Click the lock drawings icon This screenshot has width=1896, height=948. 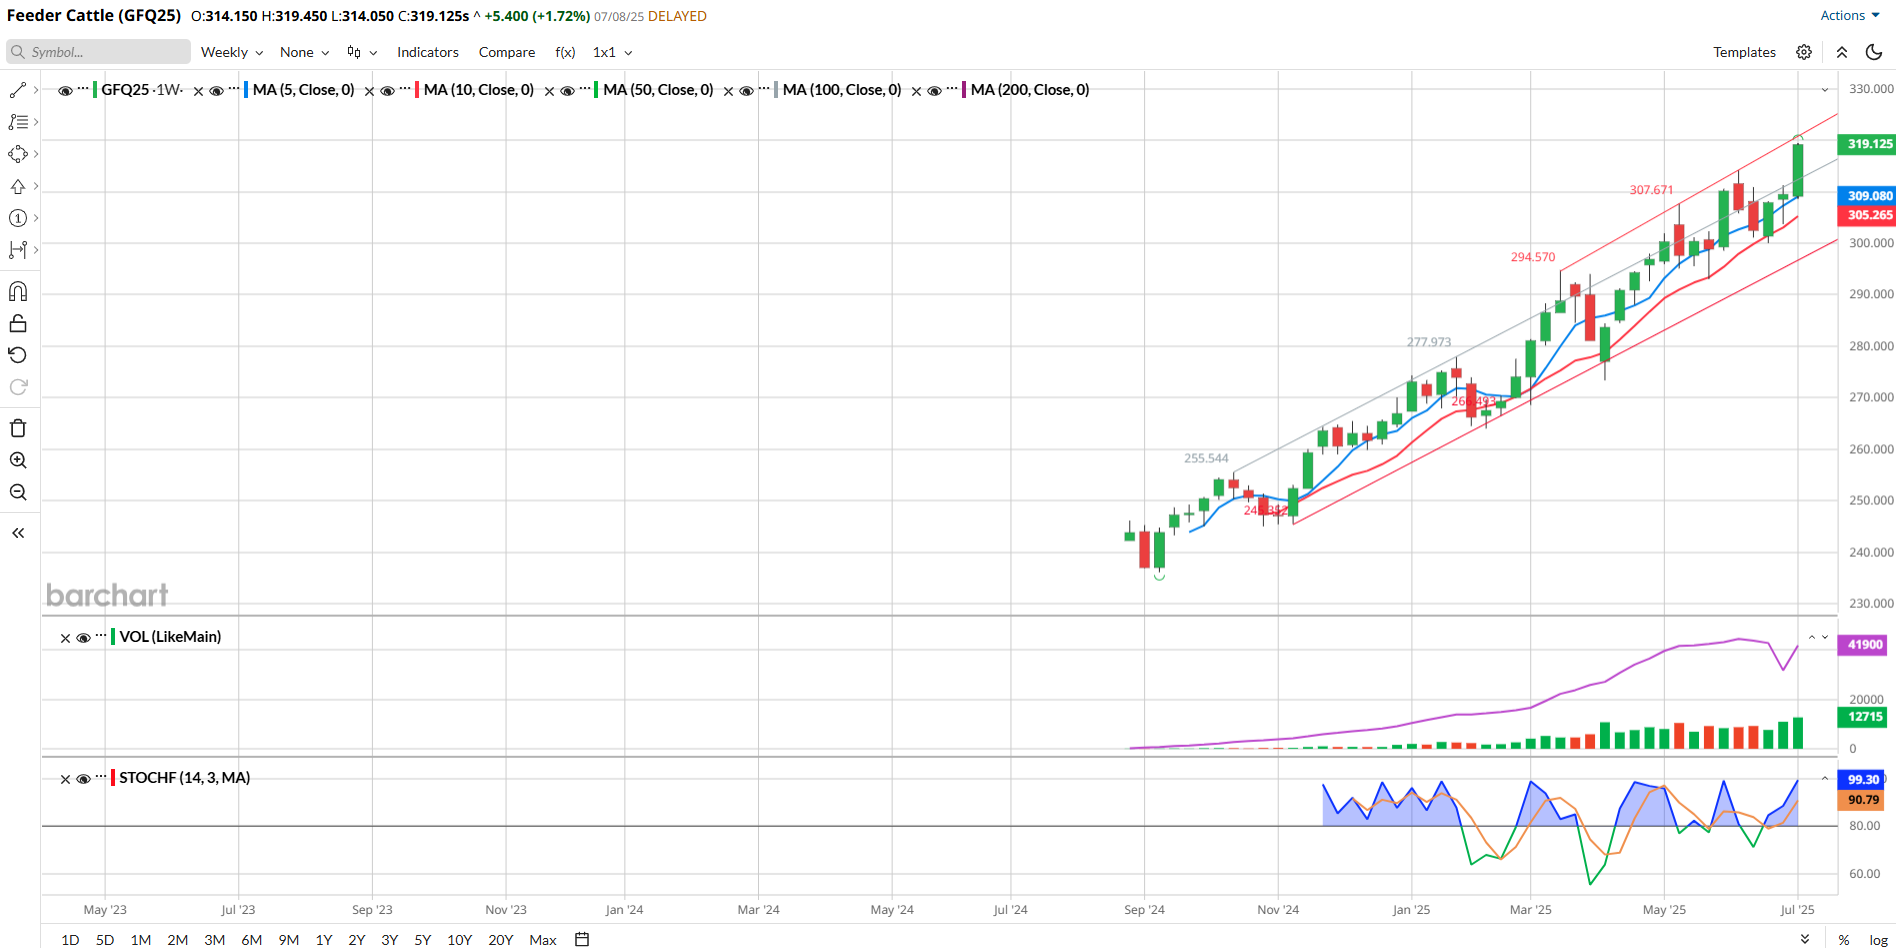pyautogui.click(x=18, y=324)
